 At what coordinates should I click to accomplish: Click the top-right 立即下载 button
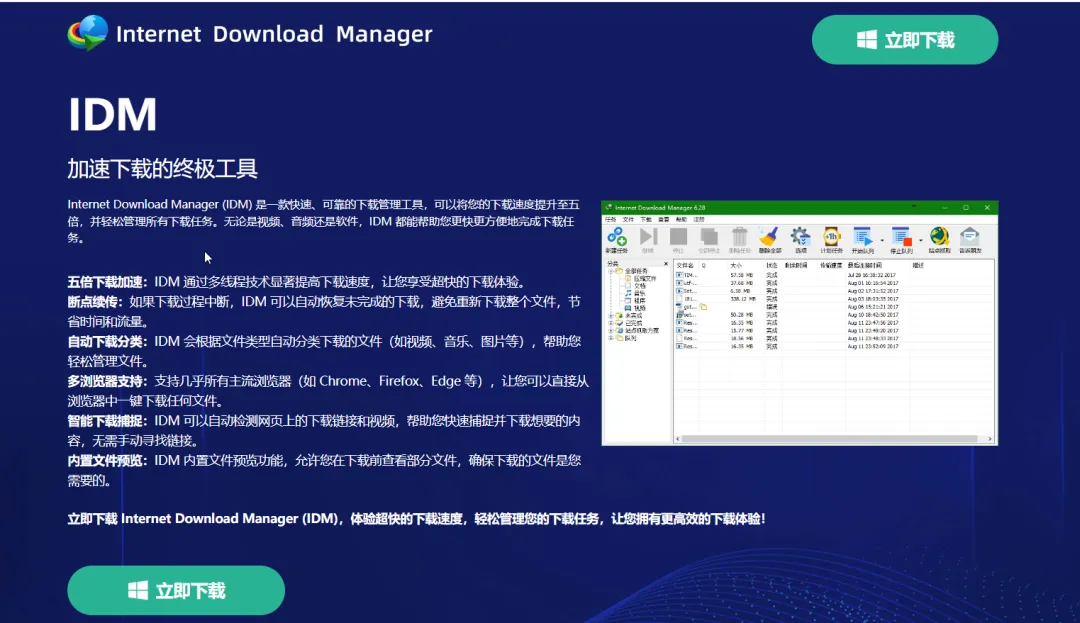904,40
